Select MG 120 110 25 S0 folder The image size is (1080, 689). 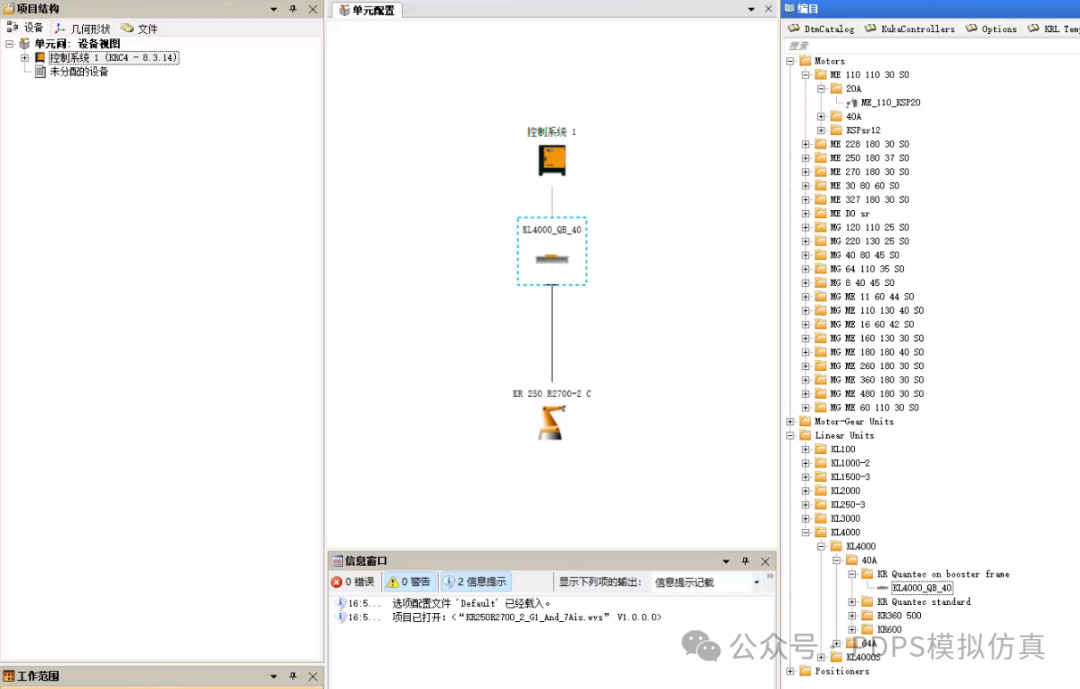[x=869, y=227]
